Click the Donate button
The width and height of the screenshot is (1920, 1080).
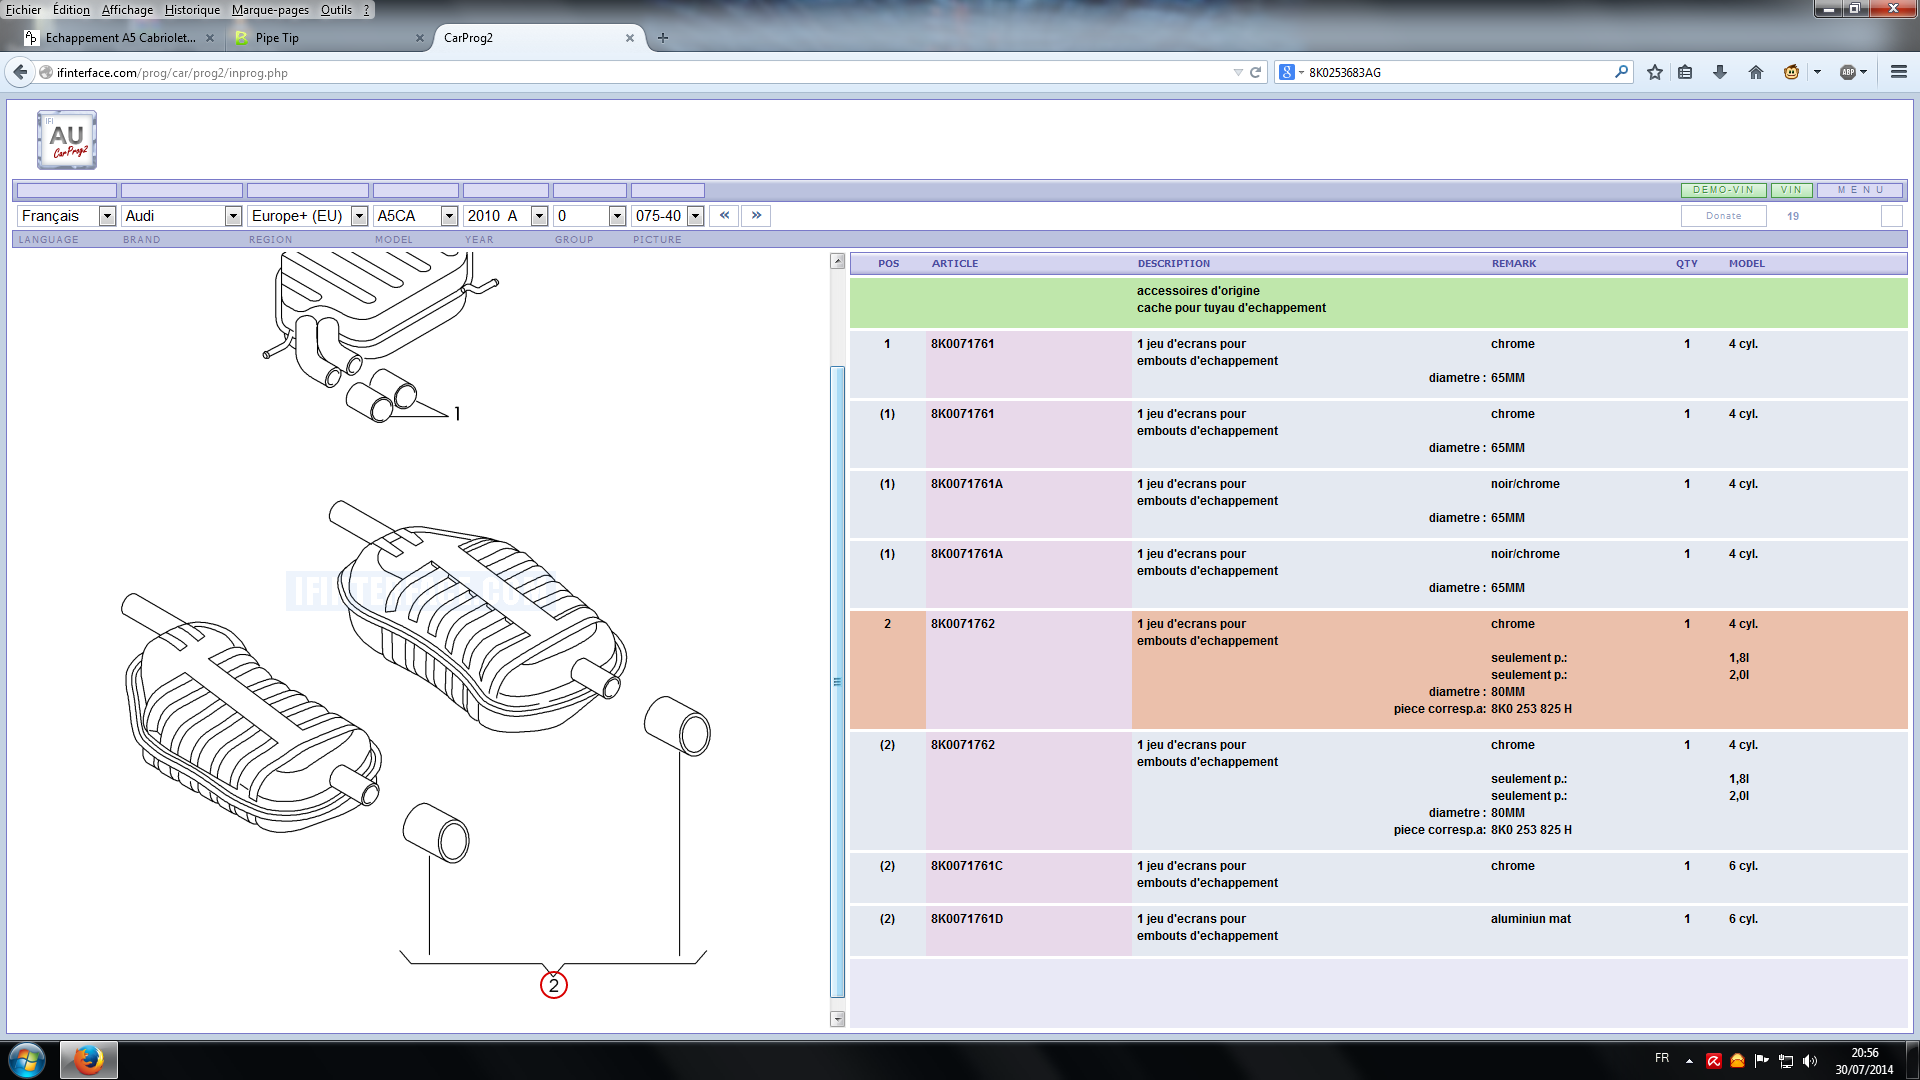[1723, 216]
